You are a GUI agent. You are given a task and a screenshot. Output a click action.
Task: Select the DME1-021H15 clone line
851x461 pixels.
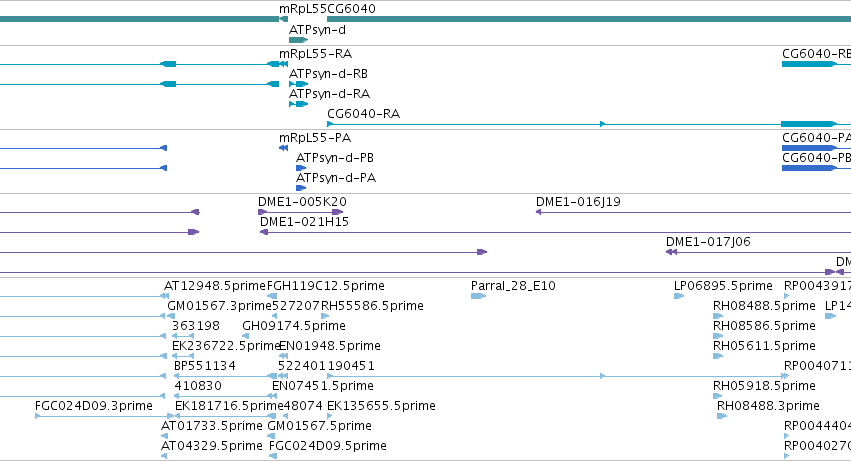pyautogui.click(x=555, y=232)
